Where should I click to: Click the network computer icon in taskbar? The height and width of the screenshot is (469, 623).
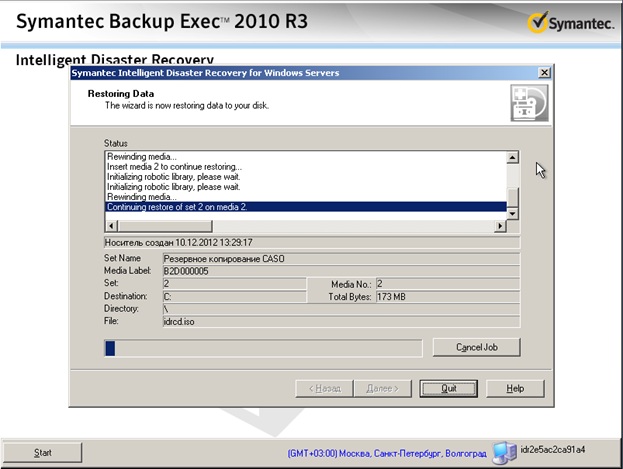click(x=505, y=453)
